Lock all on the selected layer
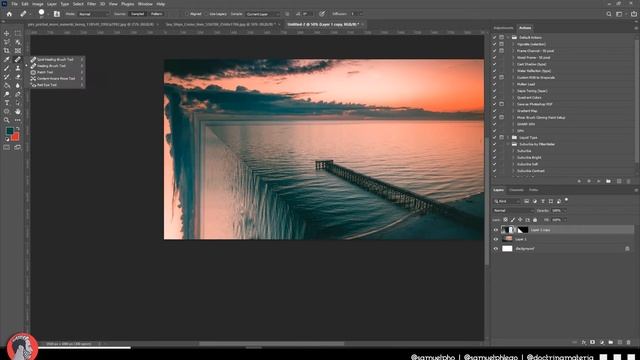 535,220
